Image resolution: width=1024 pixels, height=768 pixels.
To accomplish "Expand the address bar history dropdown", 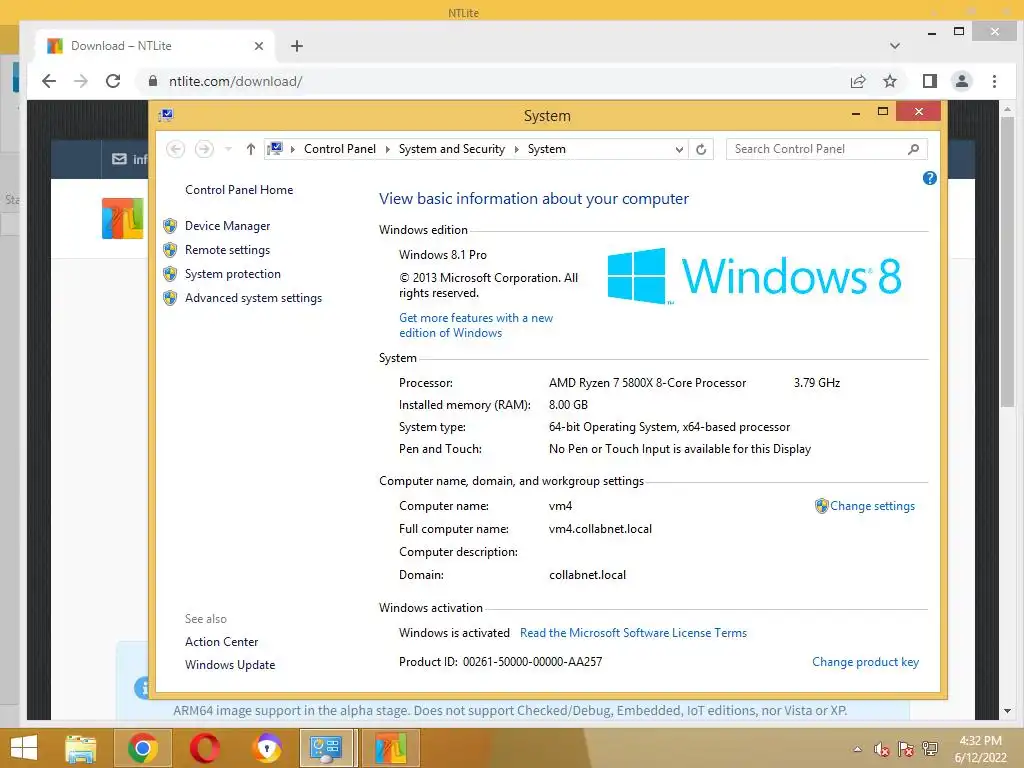I will coord(679,150).
